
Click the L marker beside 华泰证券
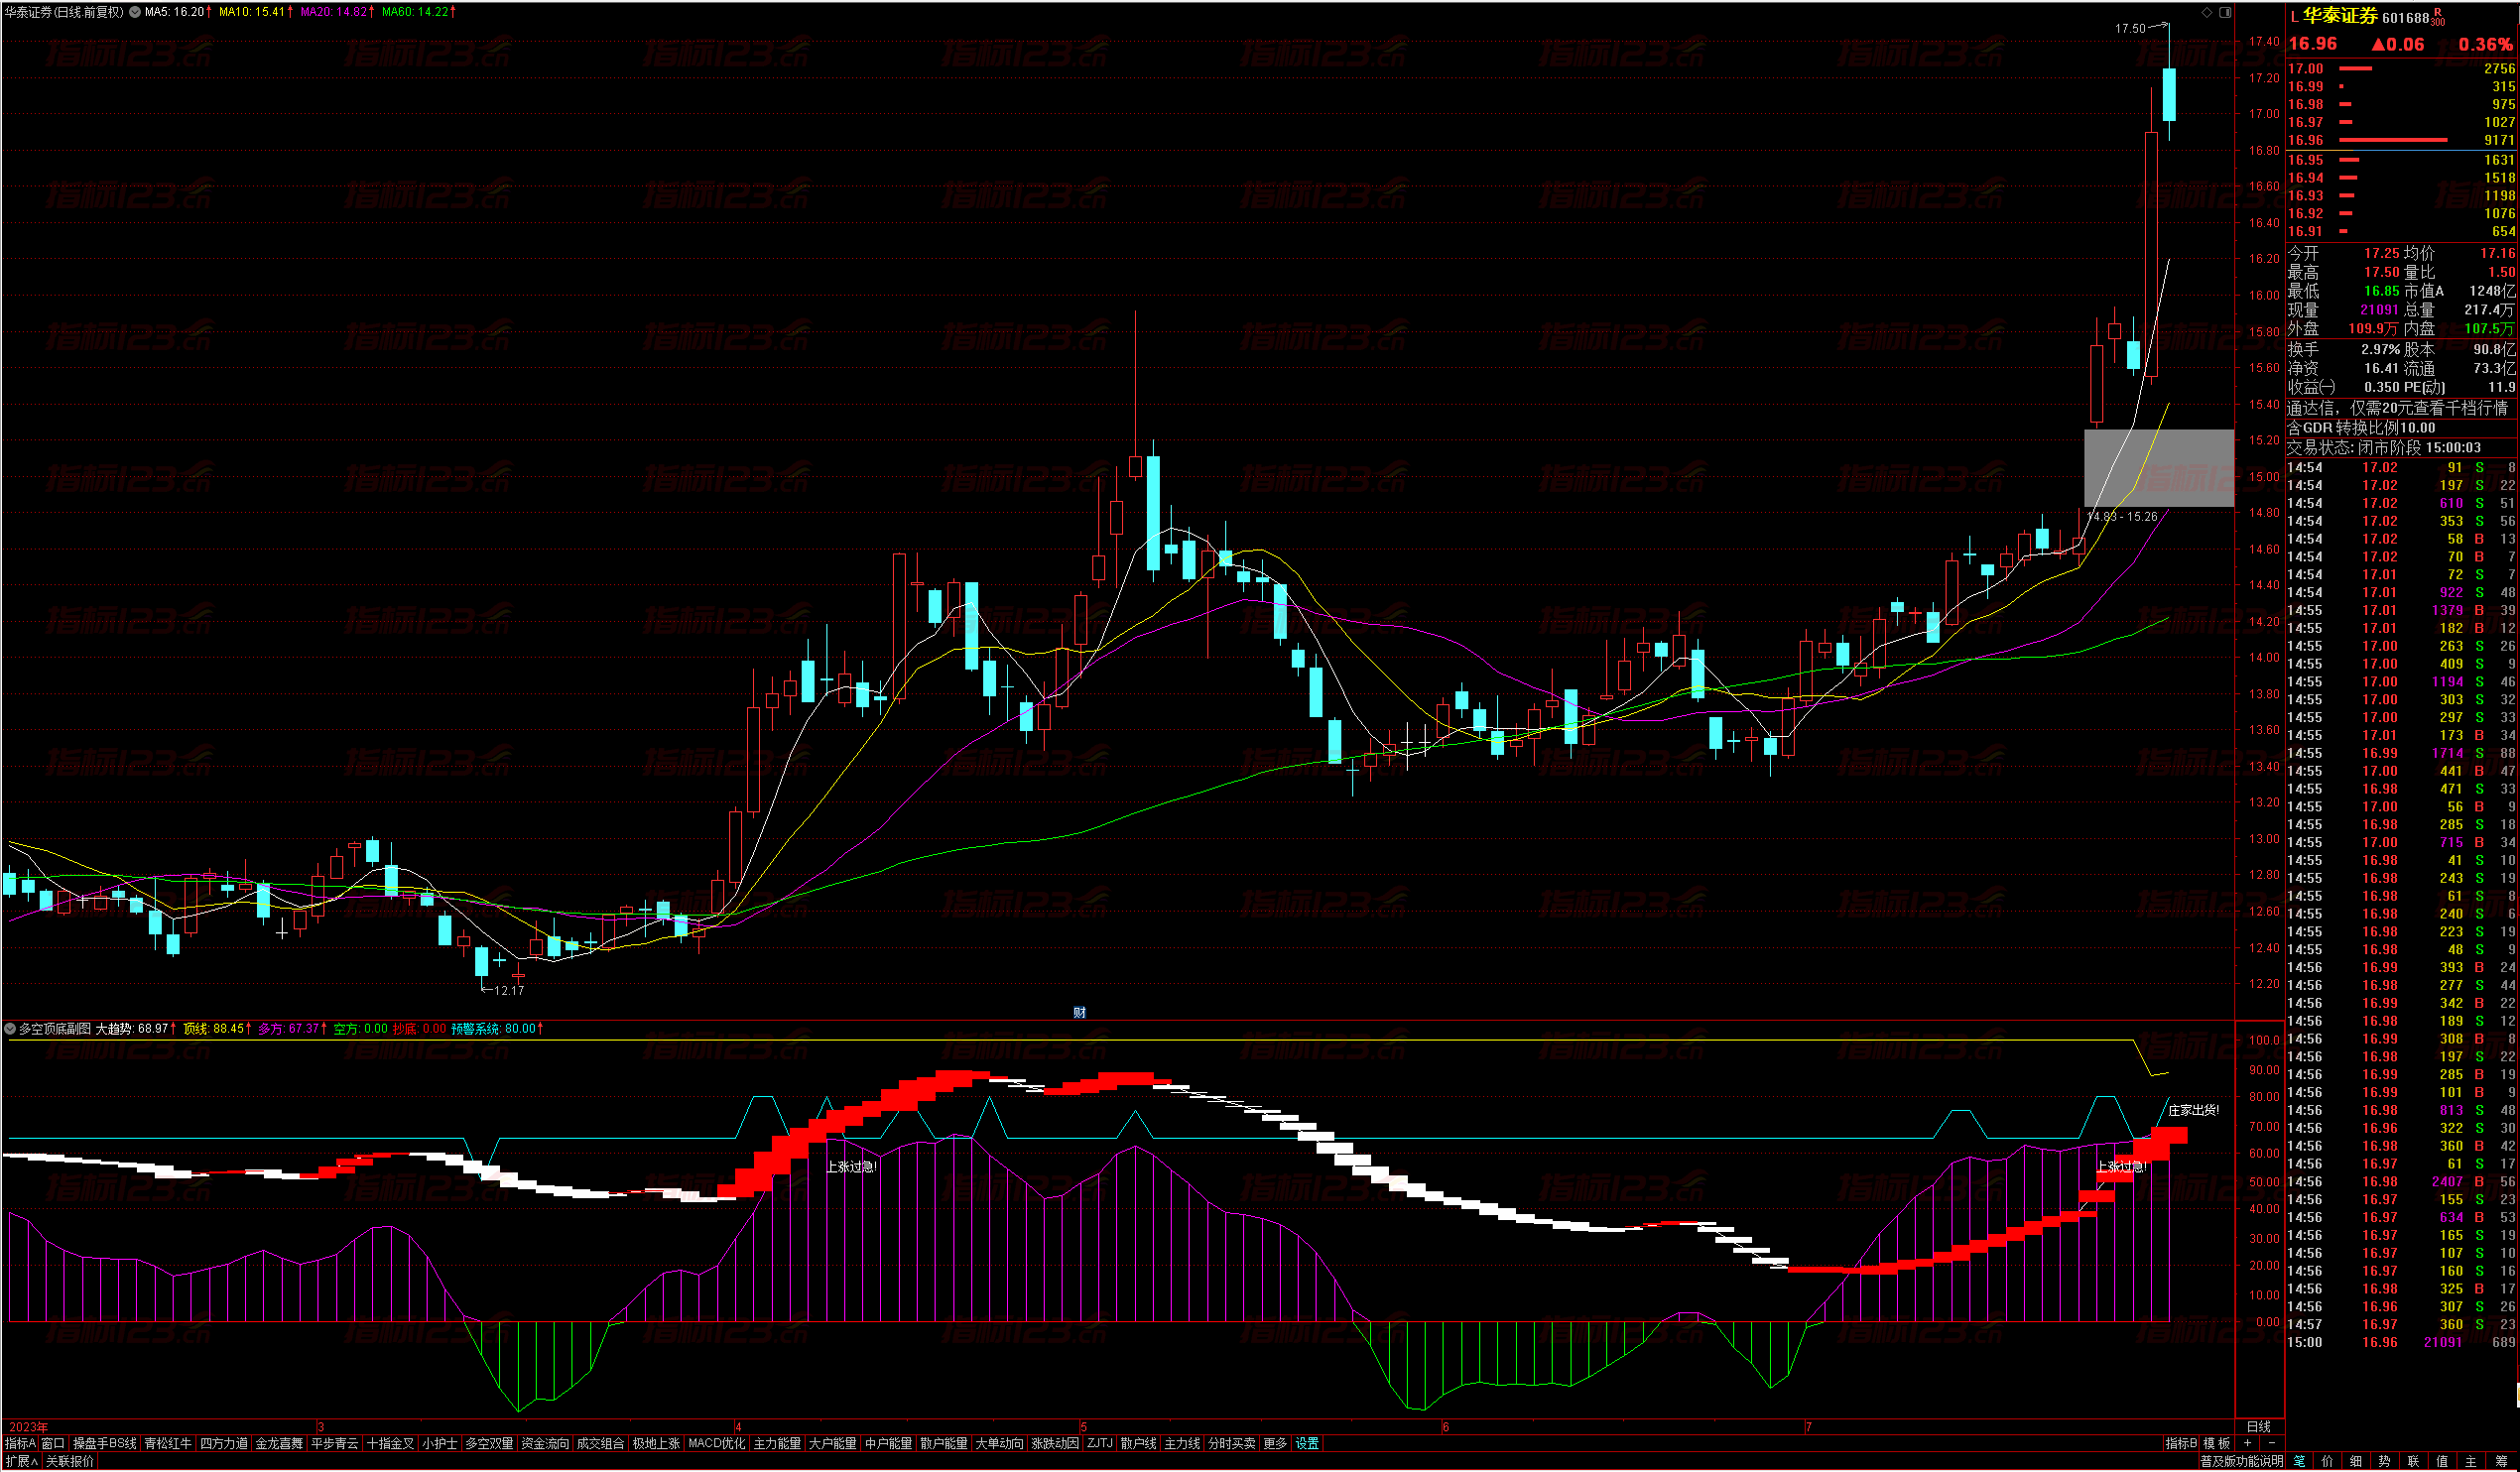[2294, 17]
